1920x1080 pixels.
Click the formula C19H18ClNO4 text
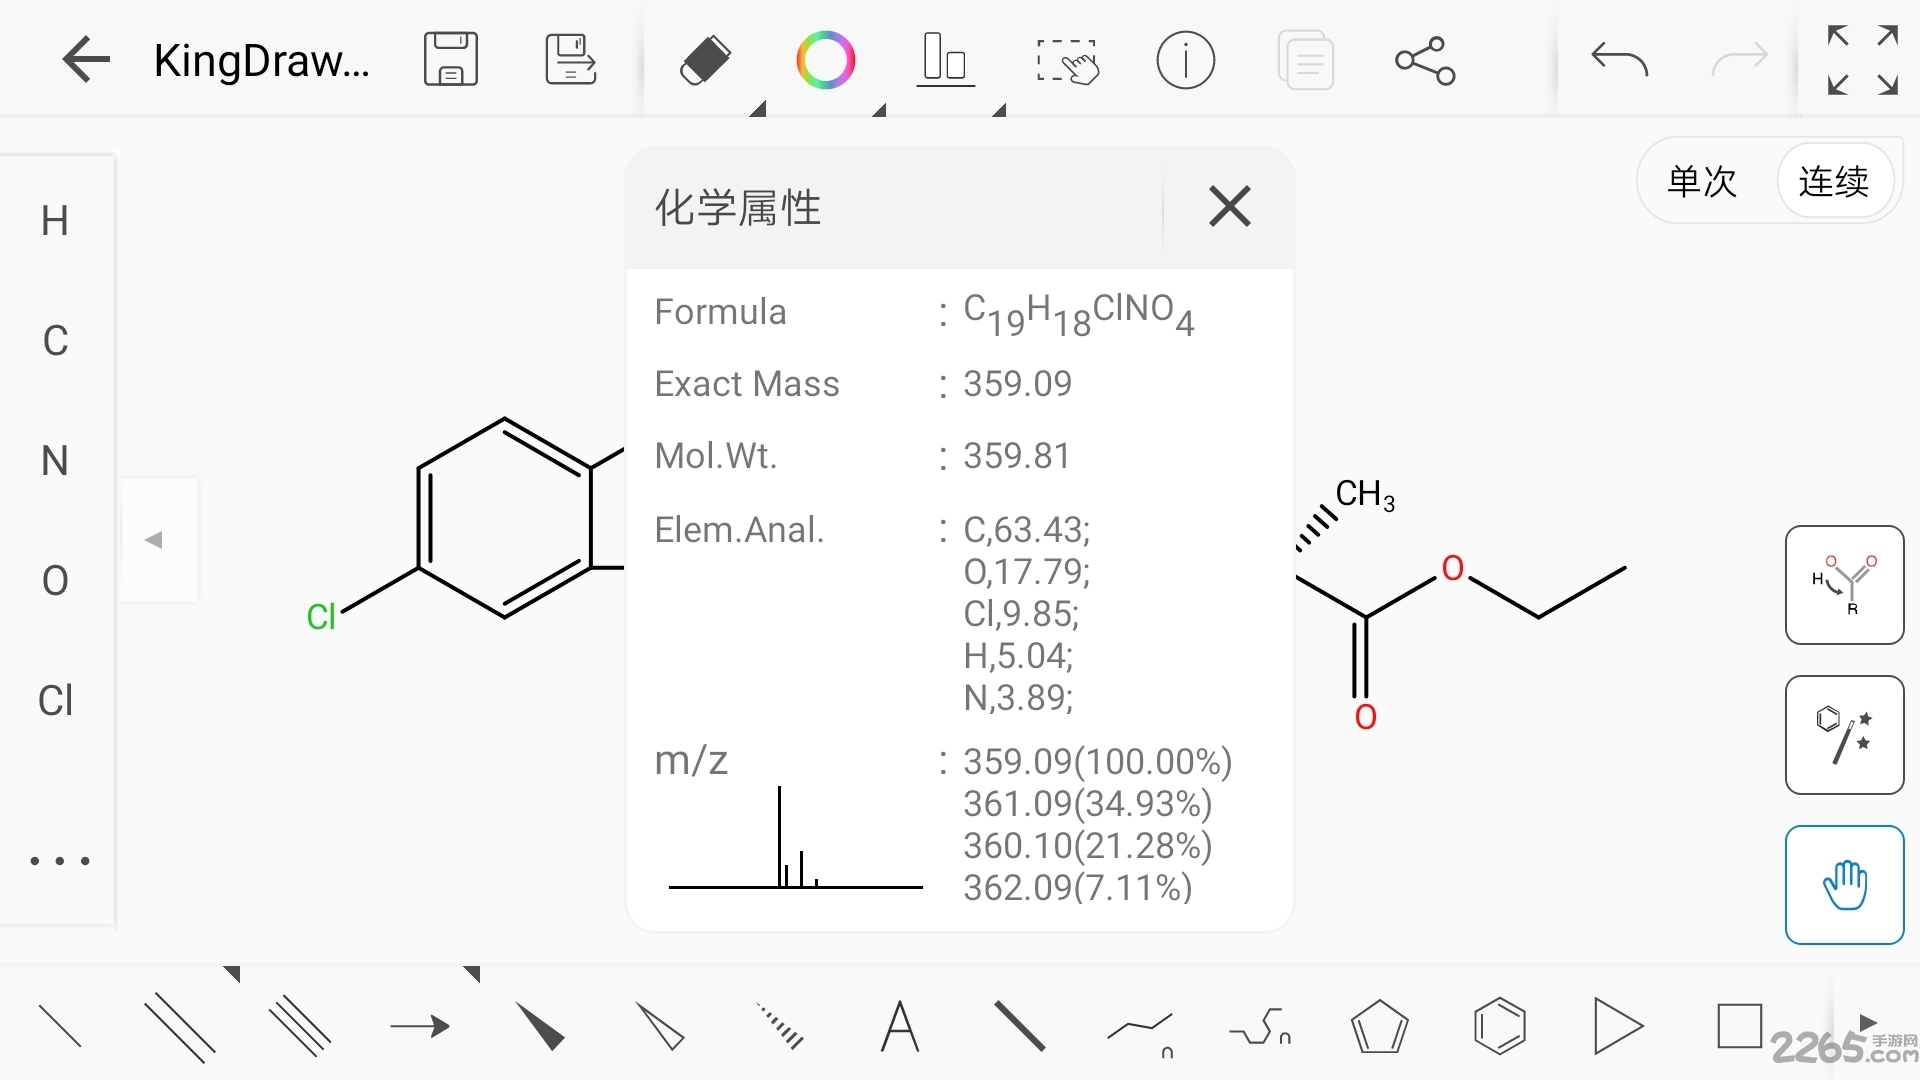(1078, 314)
